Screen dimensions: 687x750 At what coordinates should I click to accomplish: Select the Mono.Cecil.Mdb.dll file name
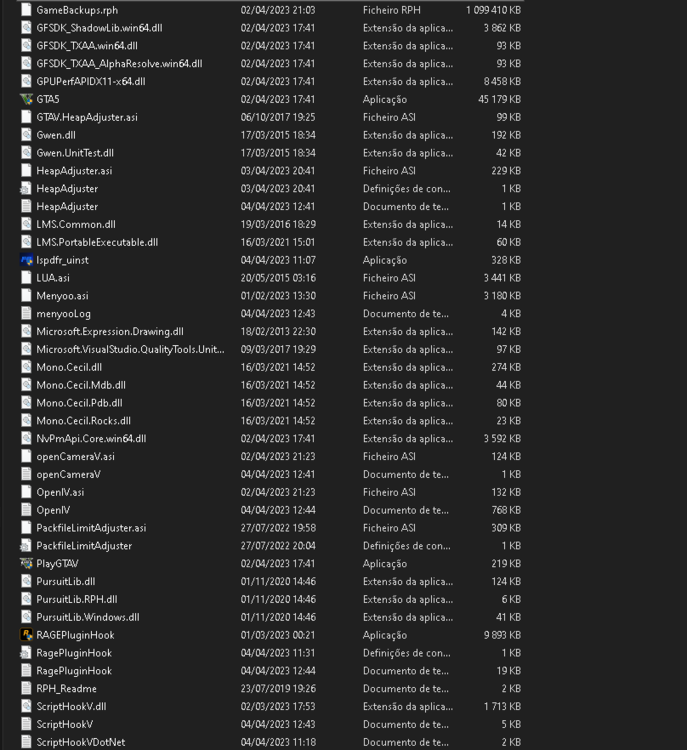[x=81, y=385]
